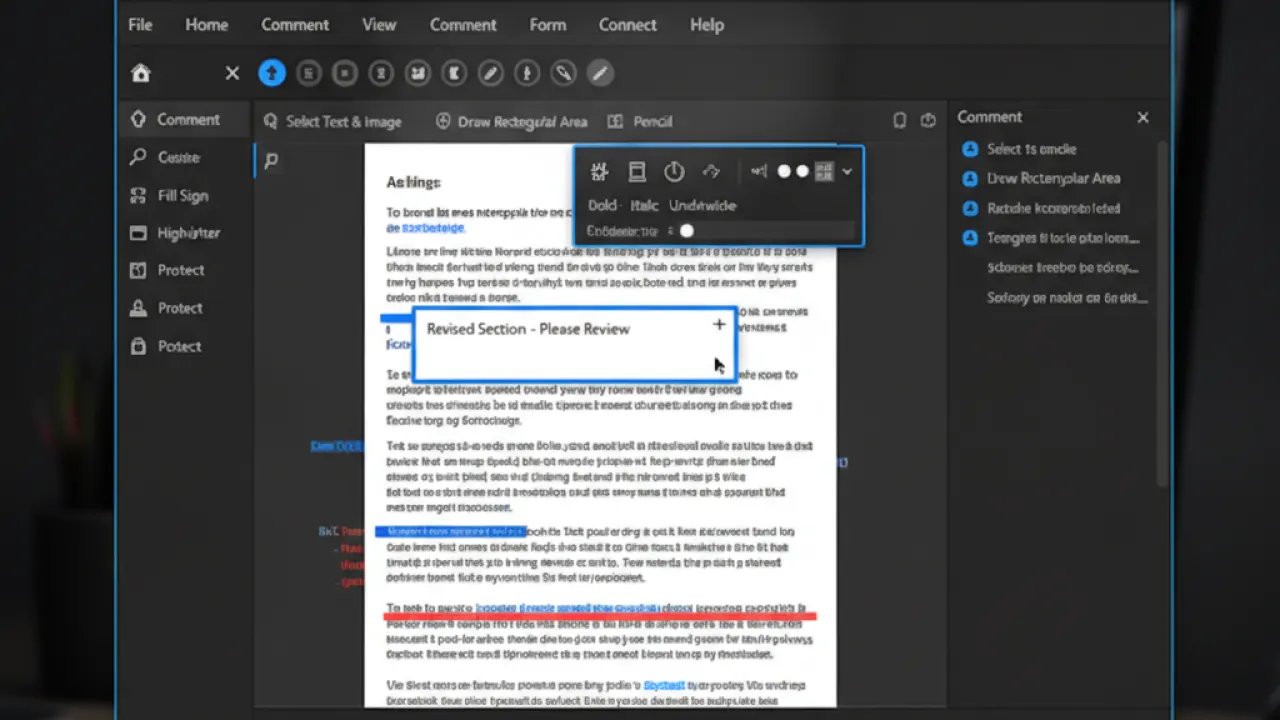Screen dimensions: 1280x720
Task: Click the blue link in the last paragraph
Action: click(664, 685)
